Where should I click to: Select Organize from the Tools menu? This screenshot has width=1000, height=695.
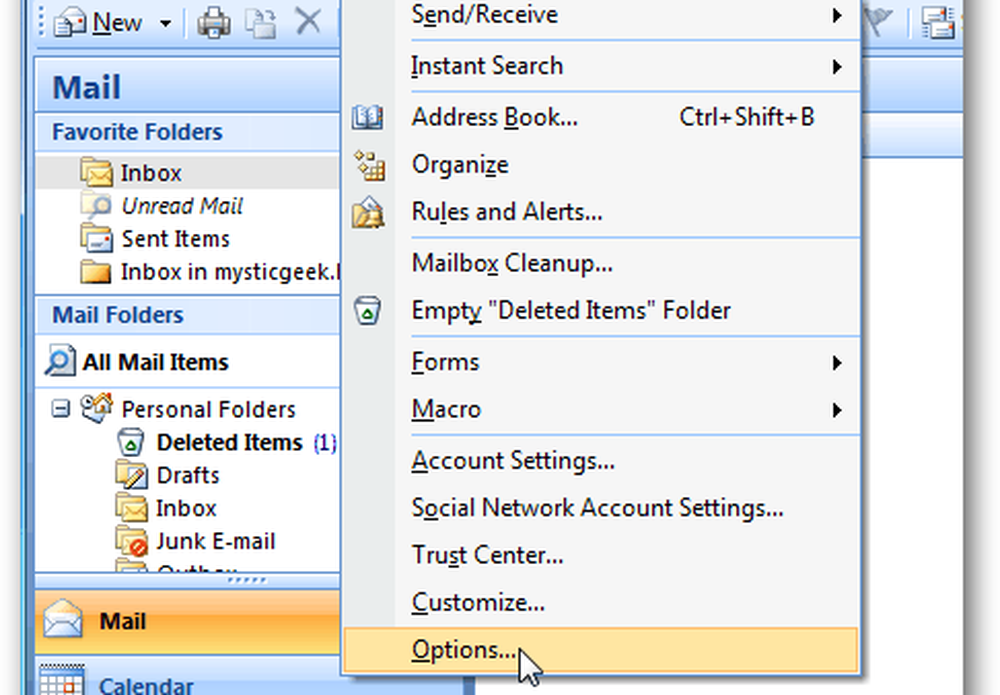click(602, 165)
